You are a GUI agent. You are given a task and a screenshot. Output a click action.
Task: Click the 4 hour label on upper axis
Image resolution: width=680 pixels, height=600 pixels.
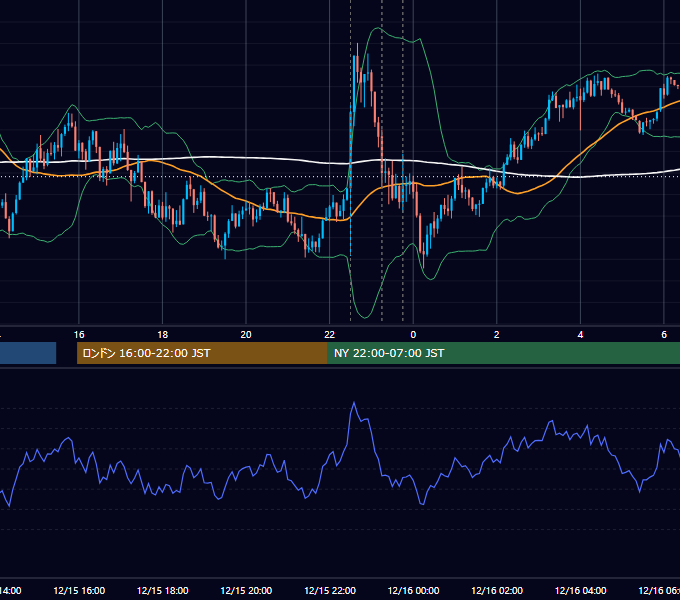(x=580, y=335)
